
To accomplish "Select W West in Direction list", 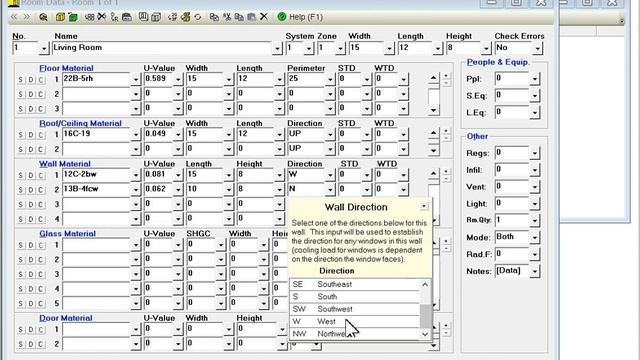I will (354, 322).
